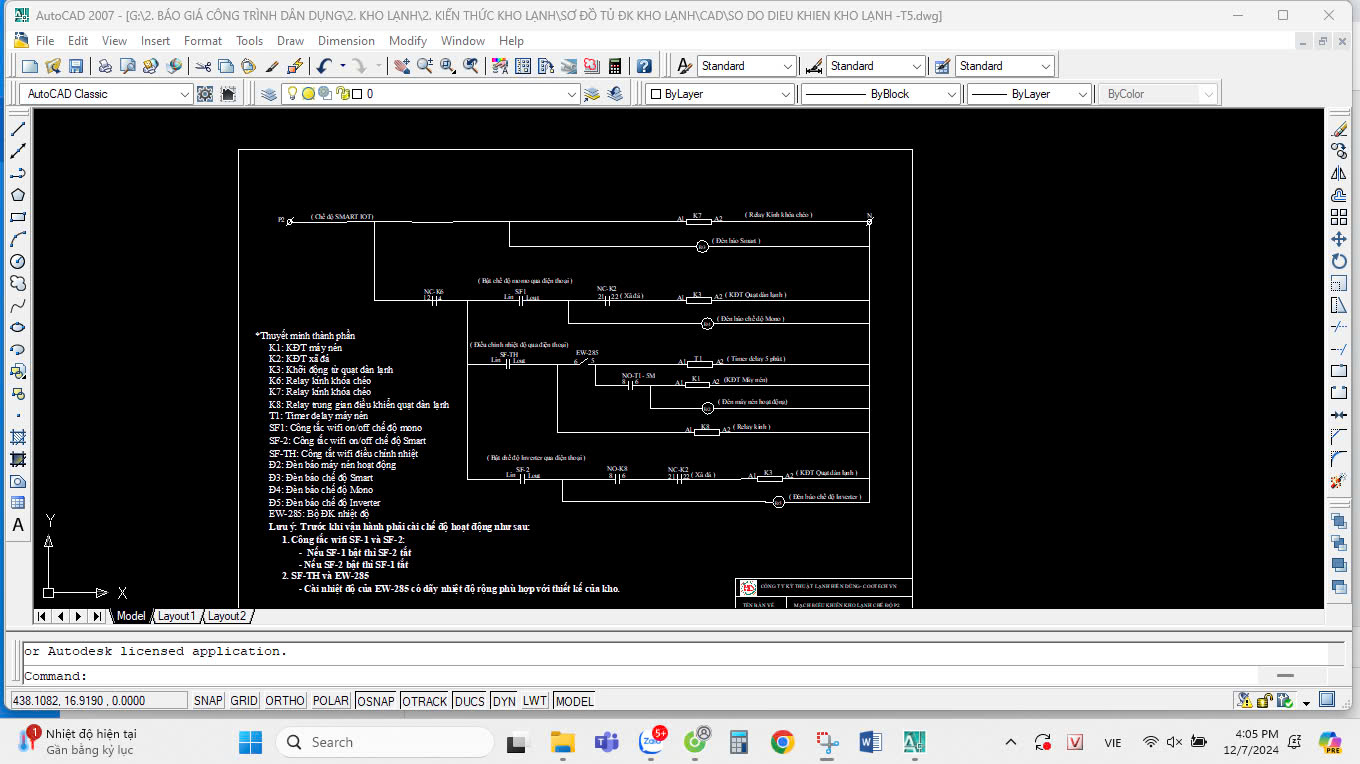Turn off OSNAP status toggle
1360x764 pixels.
pos(376,701)
